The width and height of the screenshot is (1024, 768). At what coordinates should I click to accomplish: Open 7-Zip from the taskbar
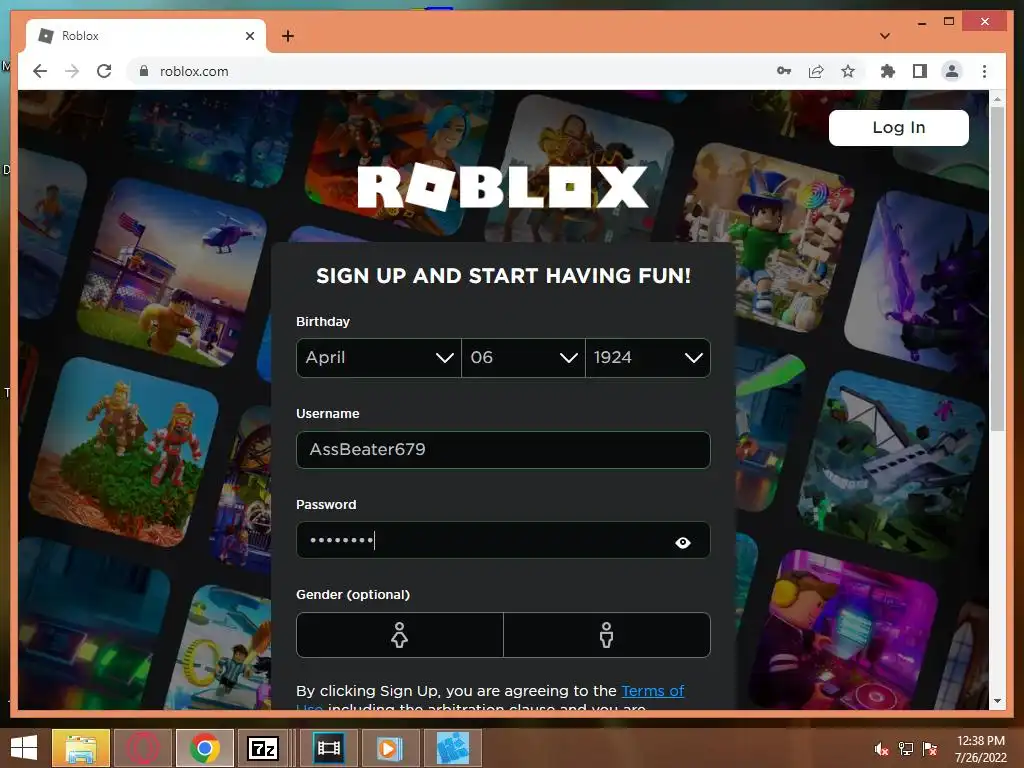click(x=263, y=748)
